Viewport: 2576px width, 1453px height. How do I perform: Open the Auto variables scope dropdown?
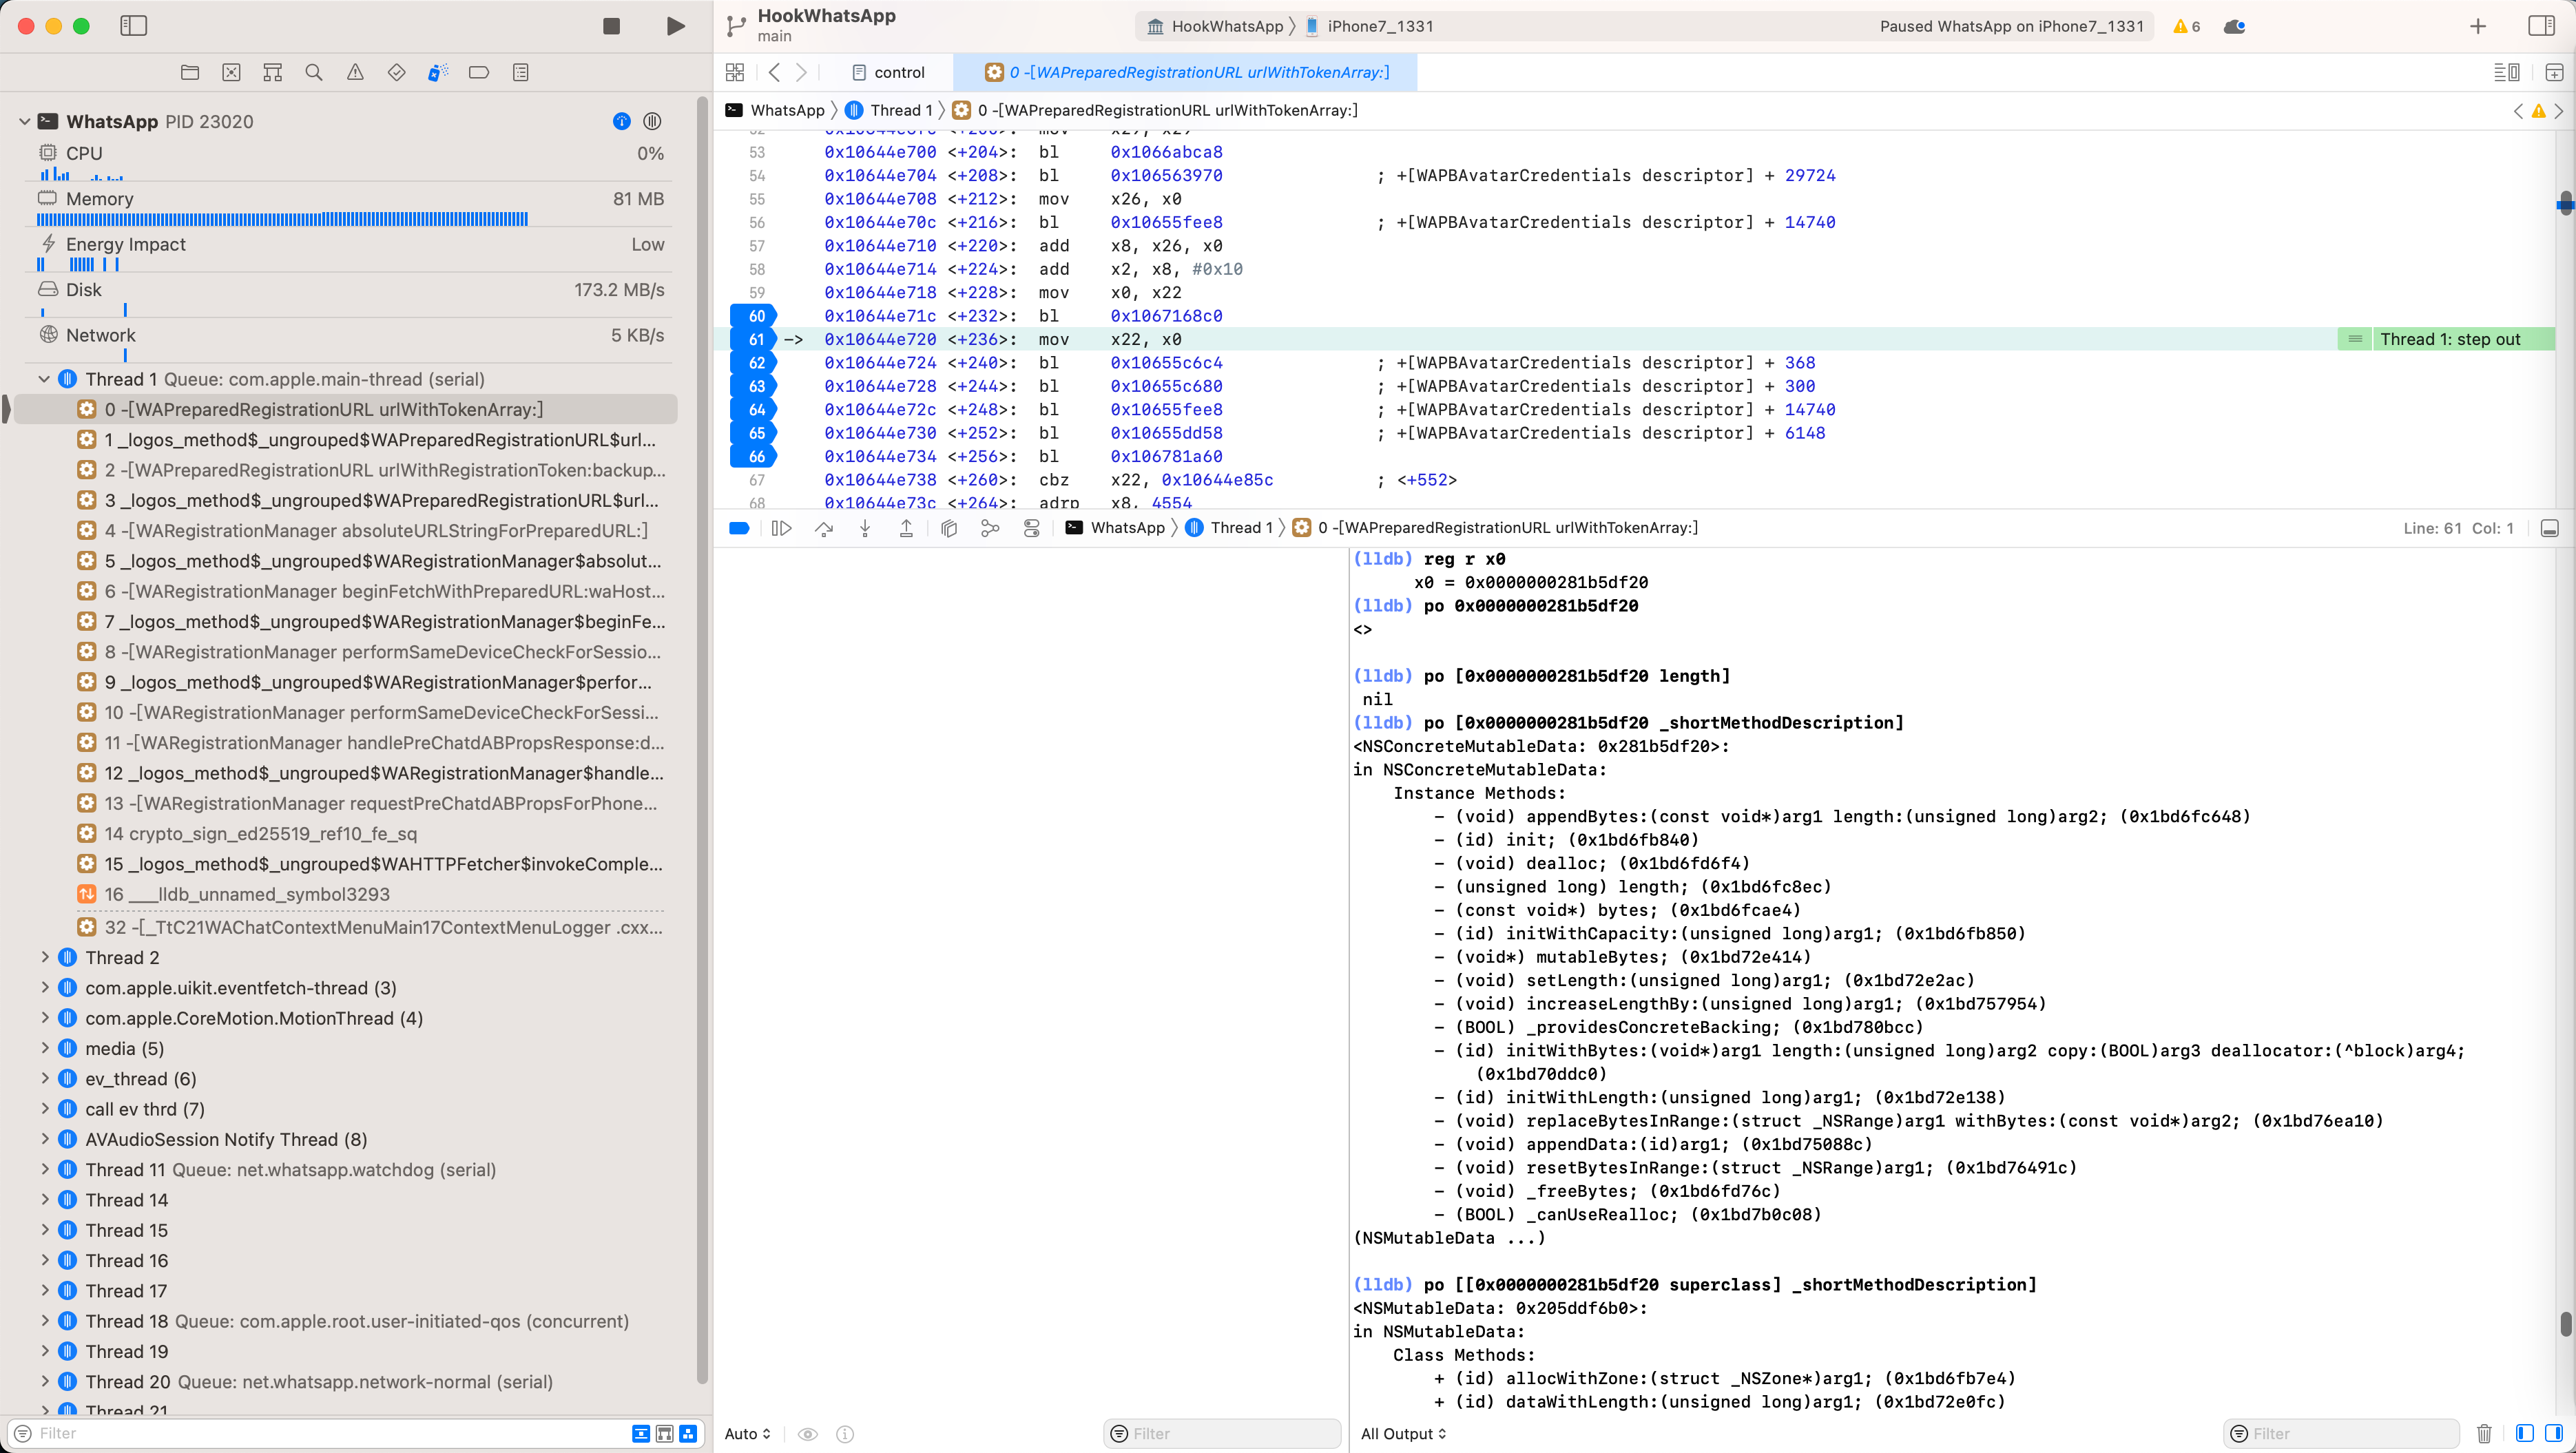pyautogui.click(x=747, y=1434)
